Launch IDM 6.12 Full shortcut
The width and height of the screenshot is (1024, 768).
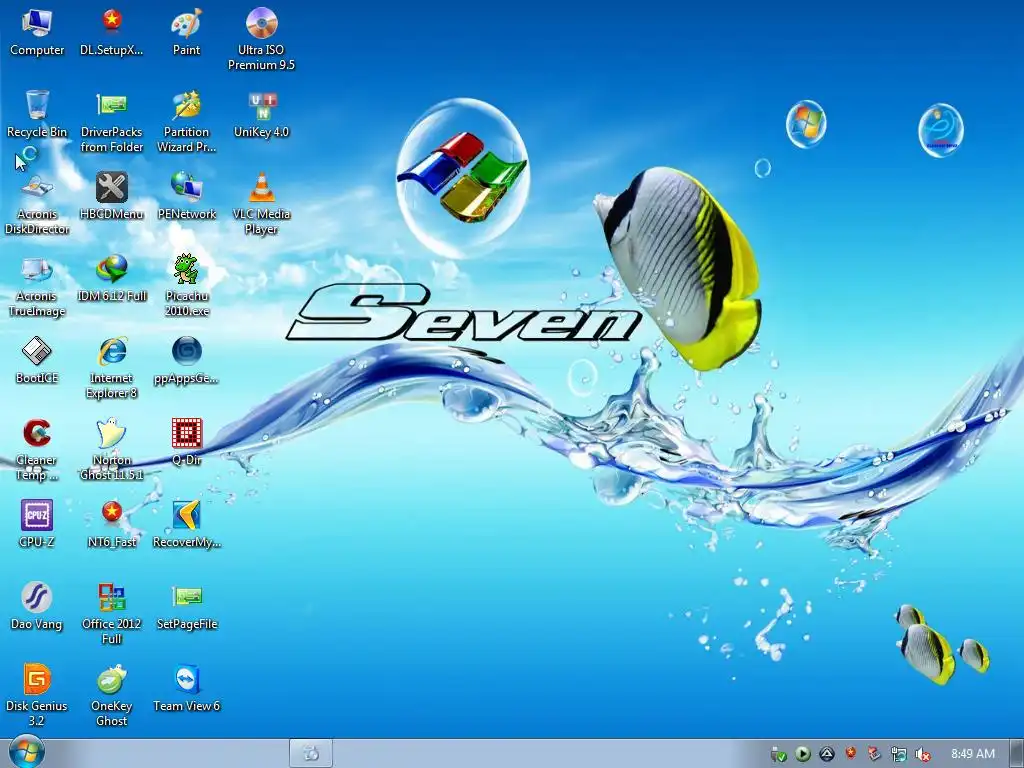(x=112, y=278)
